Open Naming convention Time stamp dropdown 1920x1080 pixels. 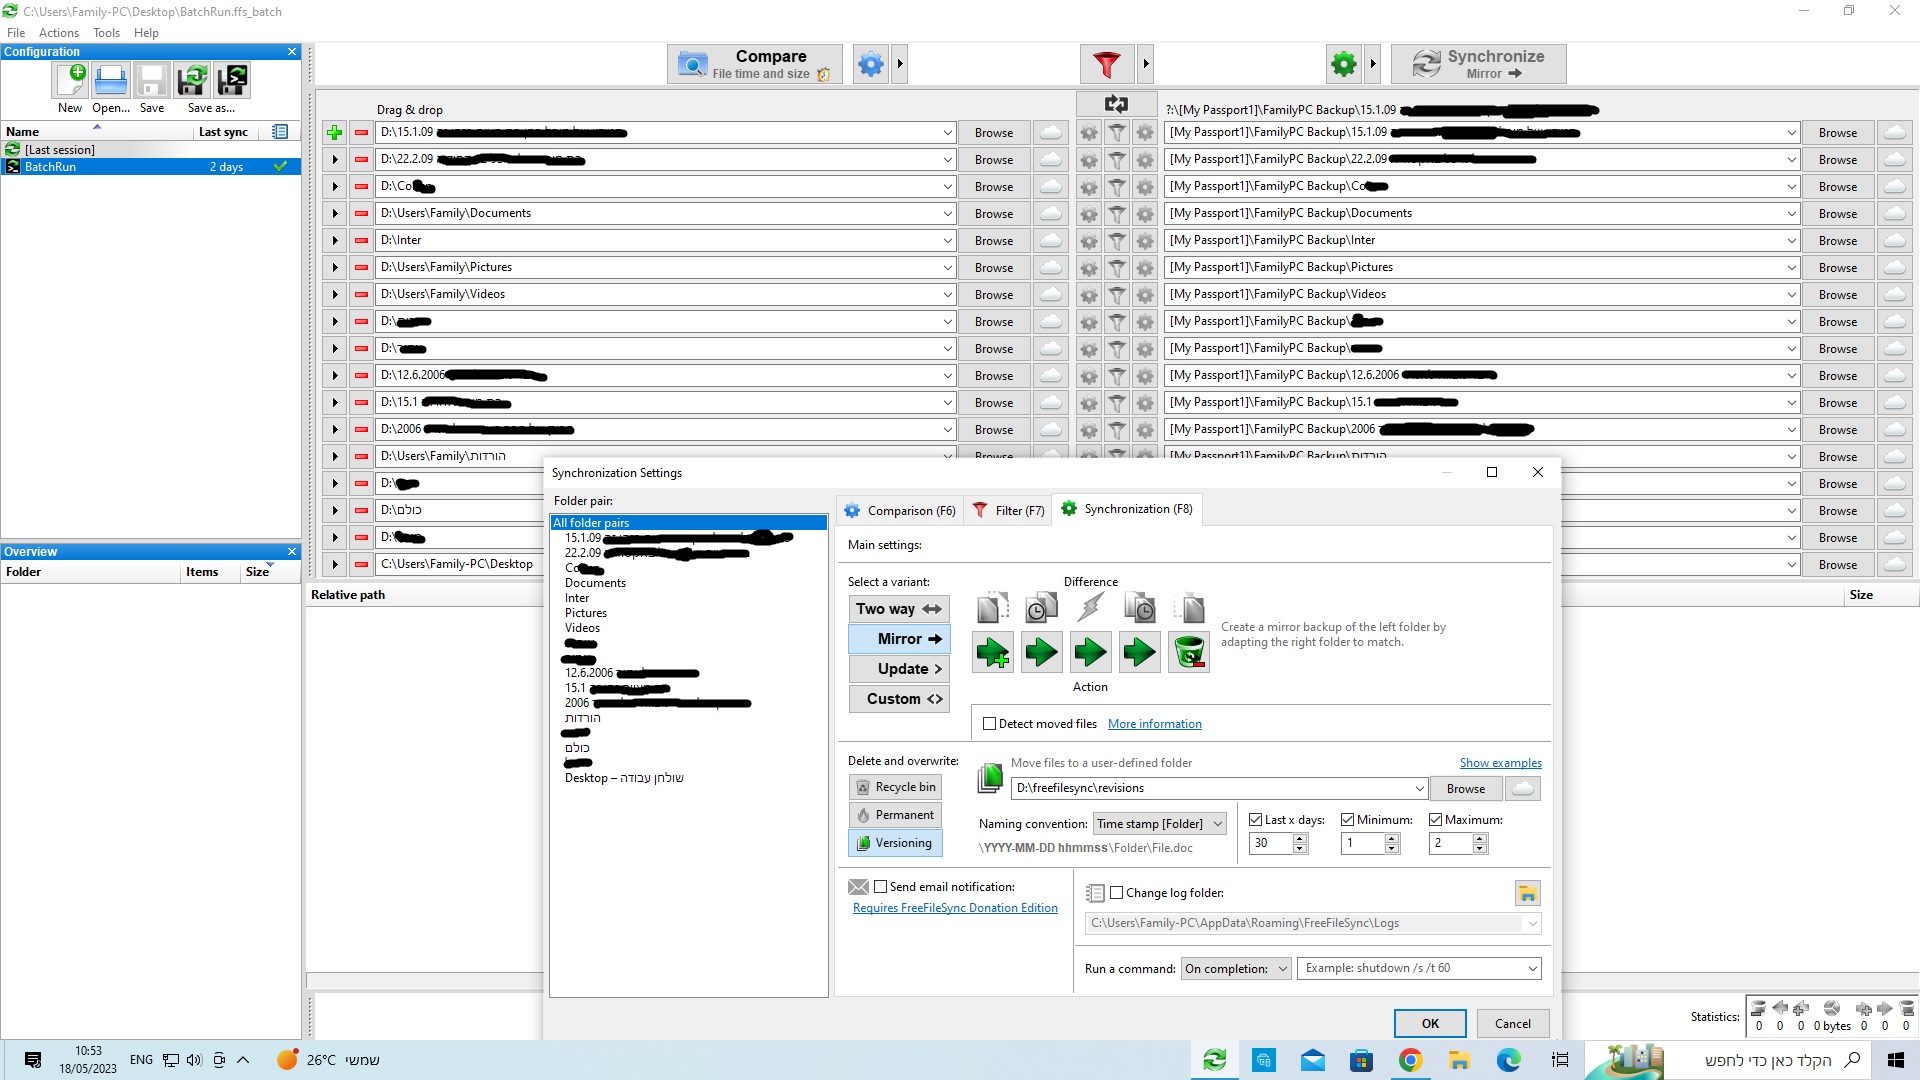coord(1160,824)
